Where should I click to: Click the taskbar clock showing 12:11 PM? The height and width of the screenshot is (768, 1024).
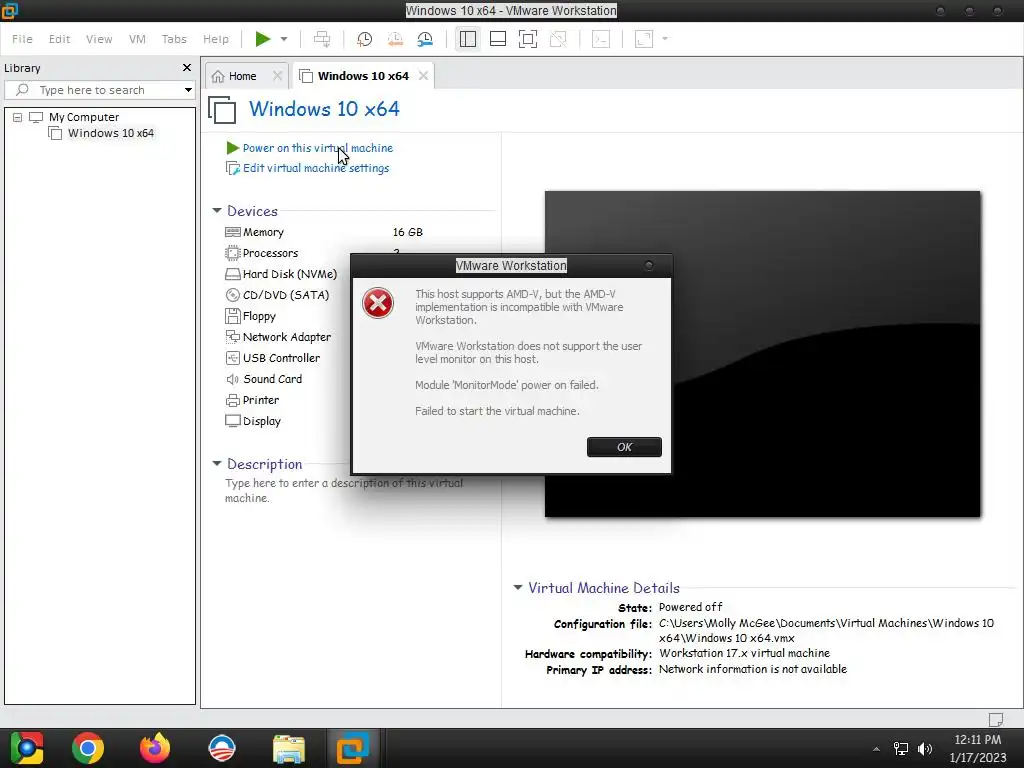click(x=978, y=748)
